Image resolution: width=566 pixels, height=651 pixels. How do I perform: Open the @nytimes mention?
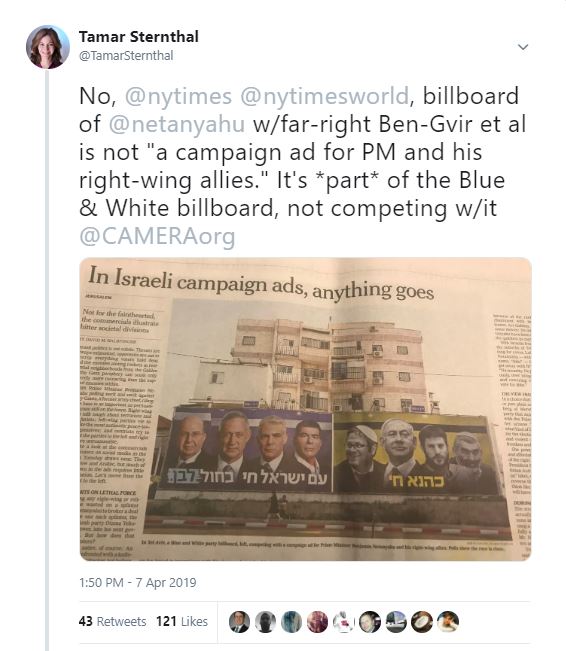click(x=178, y=96)
